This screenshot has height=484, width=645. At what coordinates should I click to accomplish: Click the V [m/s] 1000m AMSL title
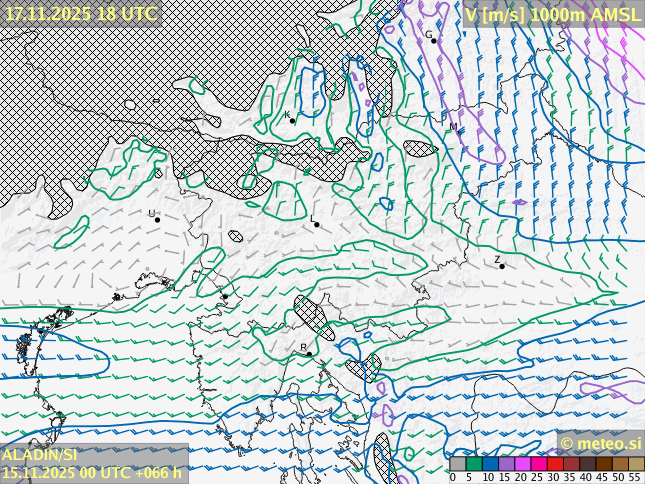click(553, 13)
